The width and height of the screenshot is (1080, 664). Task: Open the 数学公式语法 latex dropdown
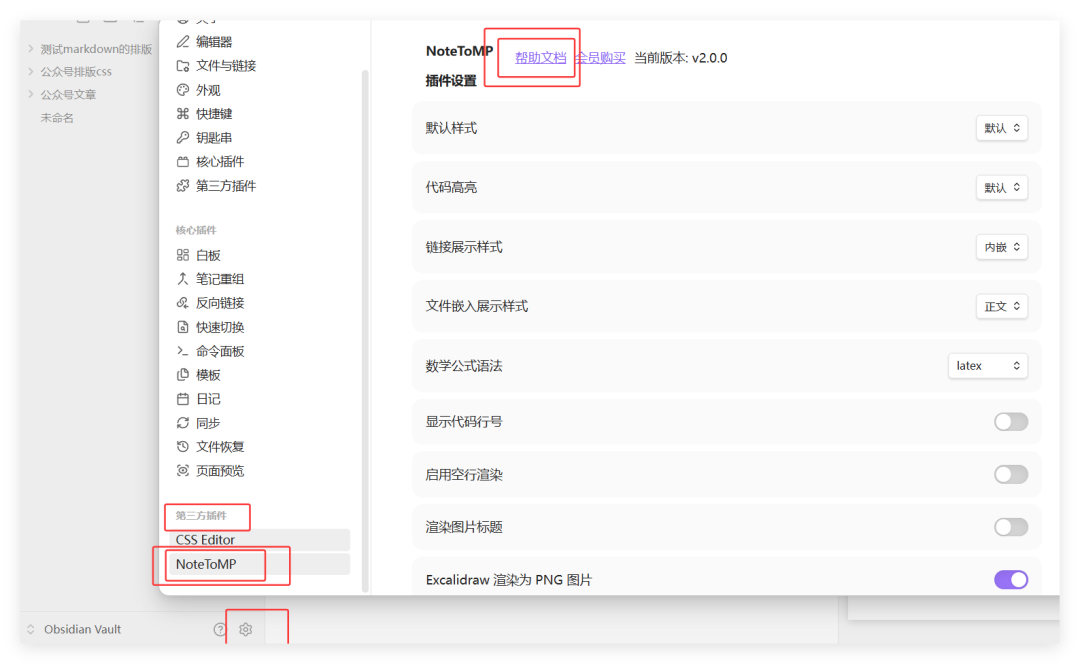pyautogui.click(x=988, y=365)
